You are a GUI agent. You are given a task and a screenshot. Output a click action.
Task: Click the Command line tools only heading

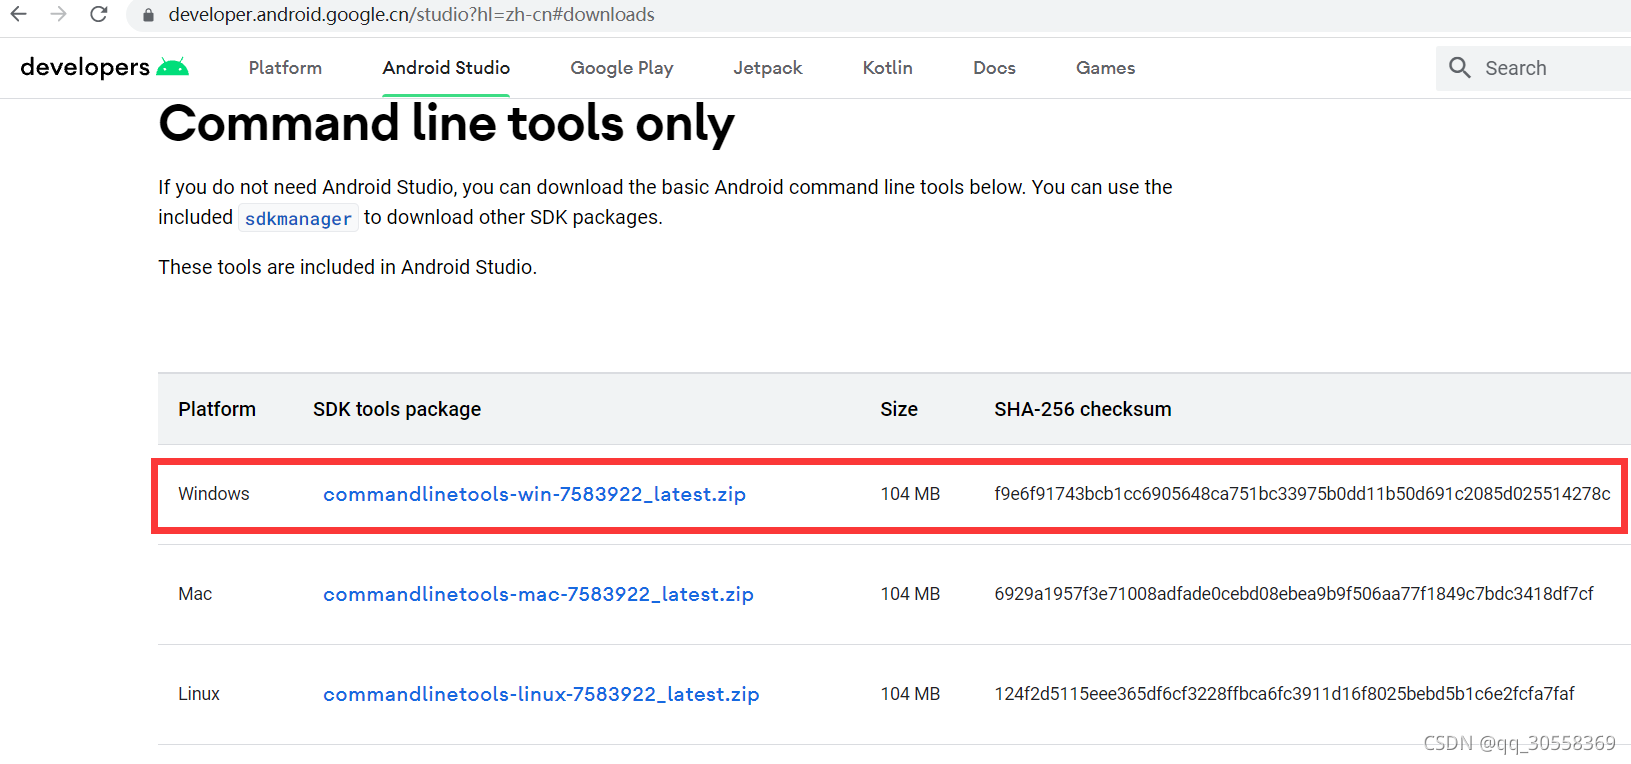[x=446, y=124]
